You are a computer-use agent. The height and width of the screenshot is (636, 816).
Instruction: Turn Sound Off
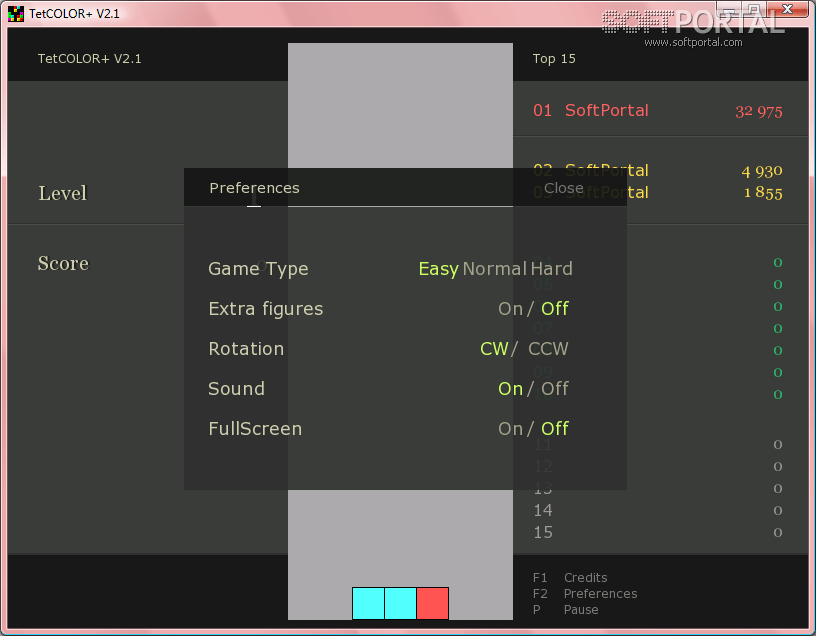(555, 389)
